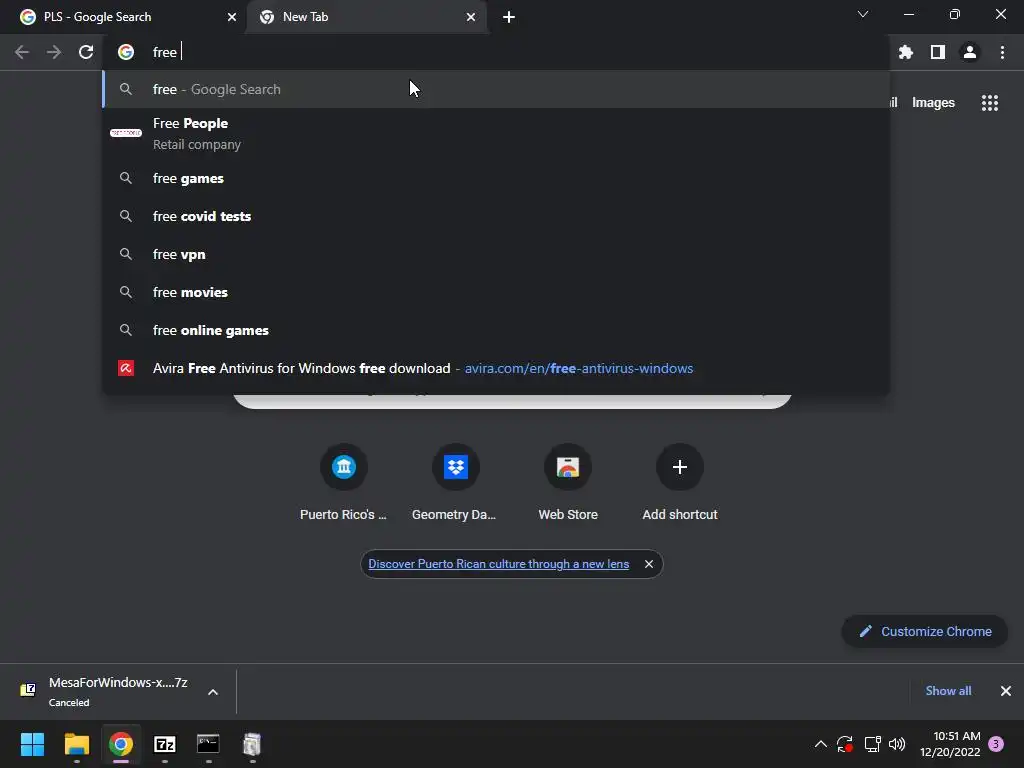The image size is (1024, 768).
Task: Expand the MesaForWindows download options arrow
Action: click(x=213, y=692)
